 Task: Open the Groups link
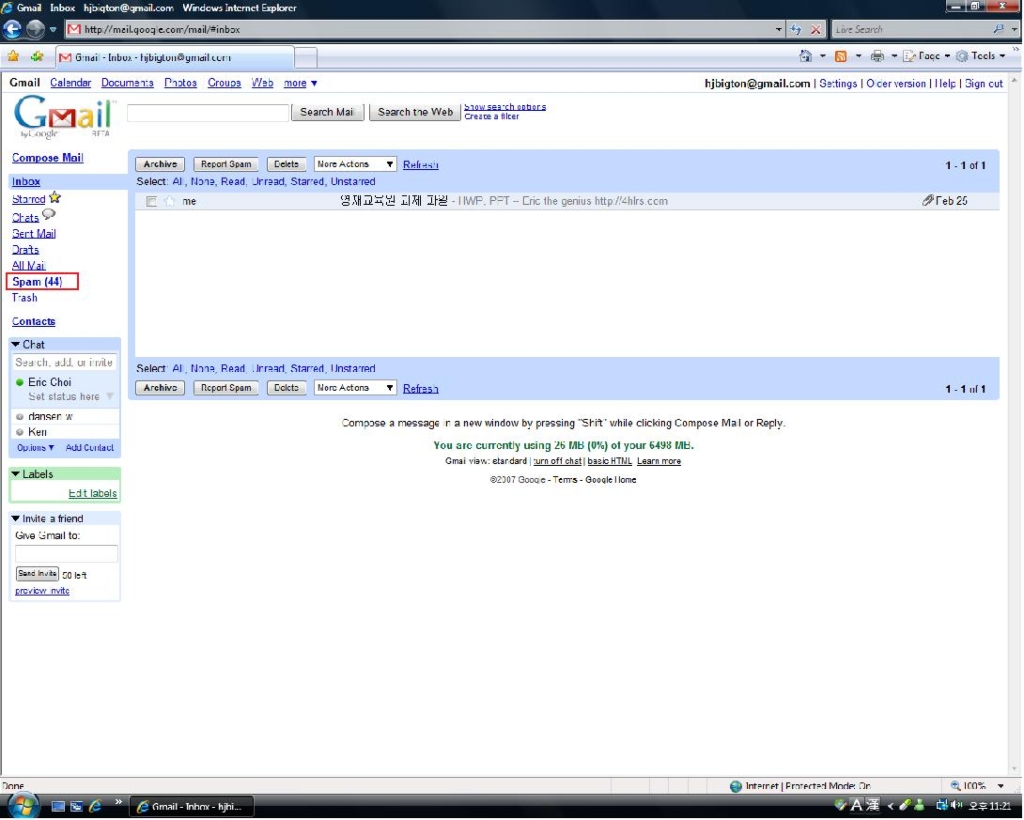point(224,83)
